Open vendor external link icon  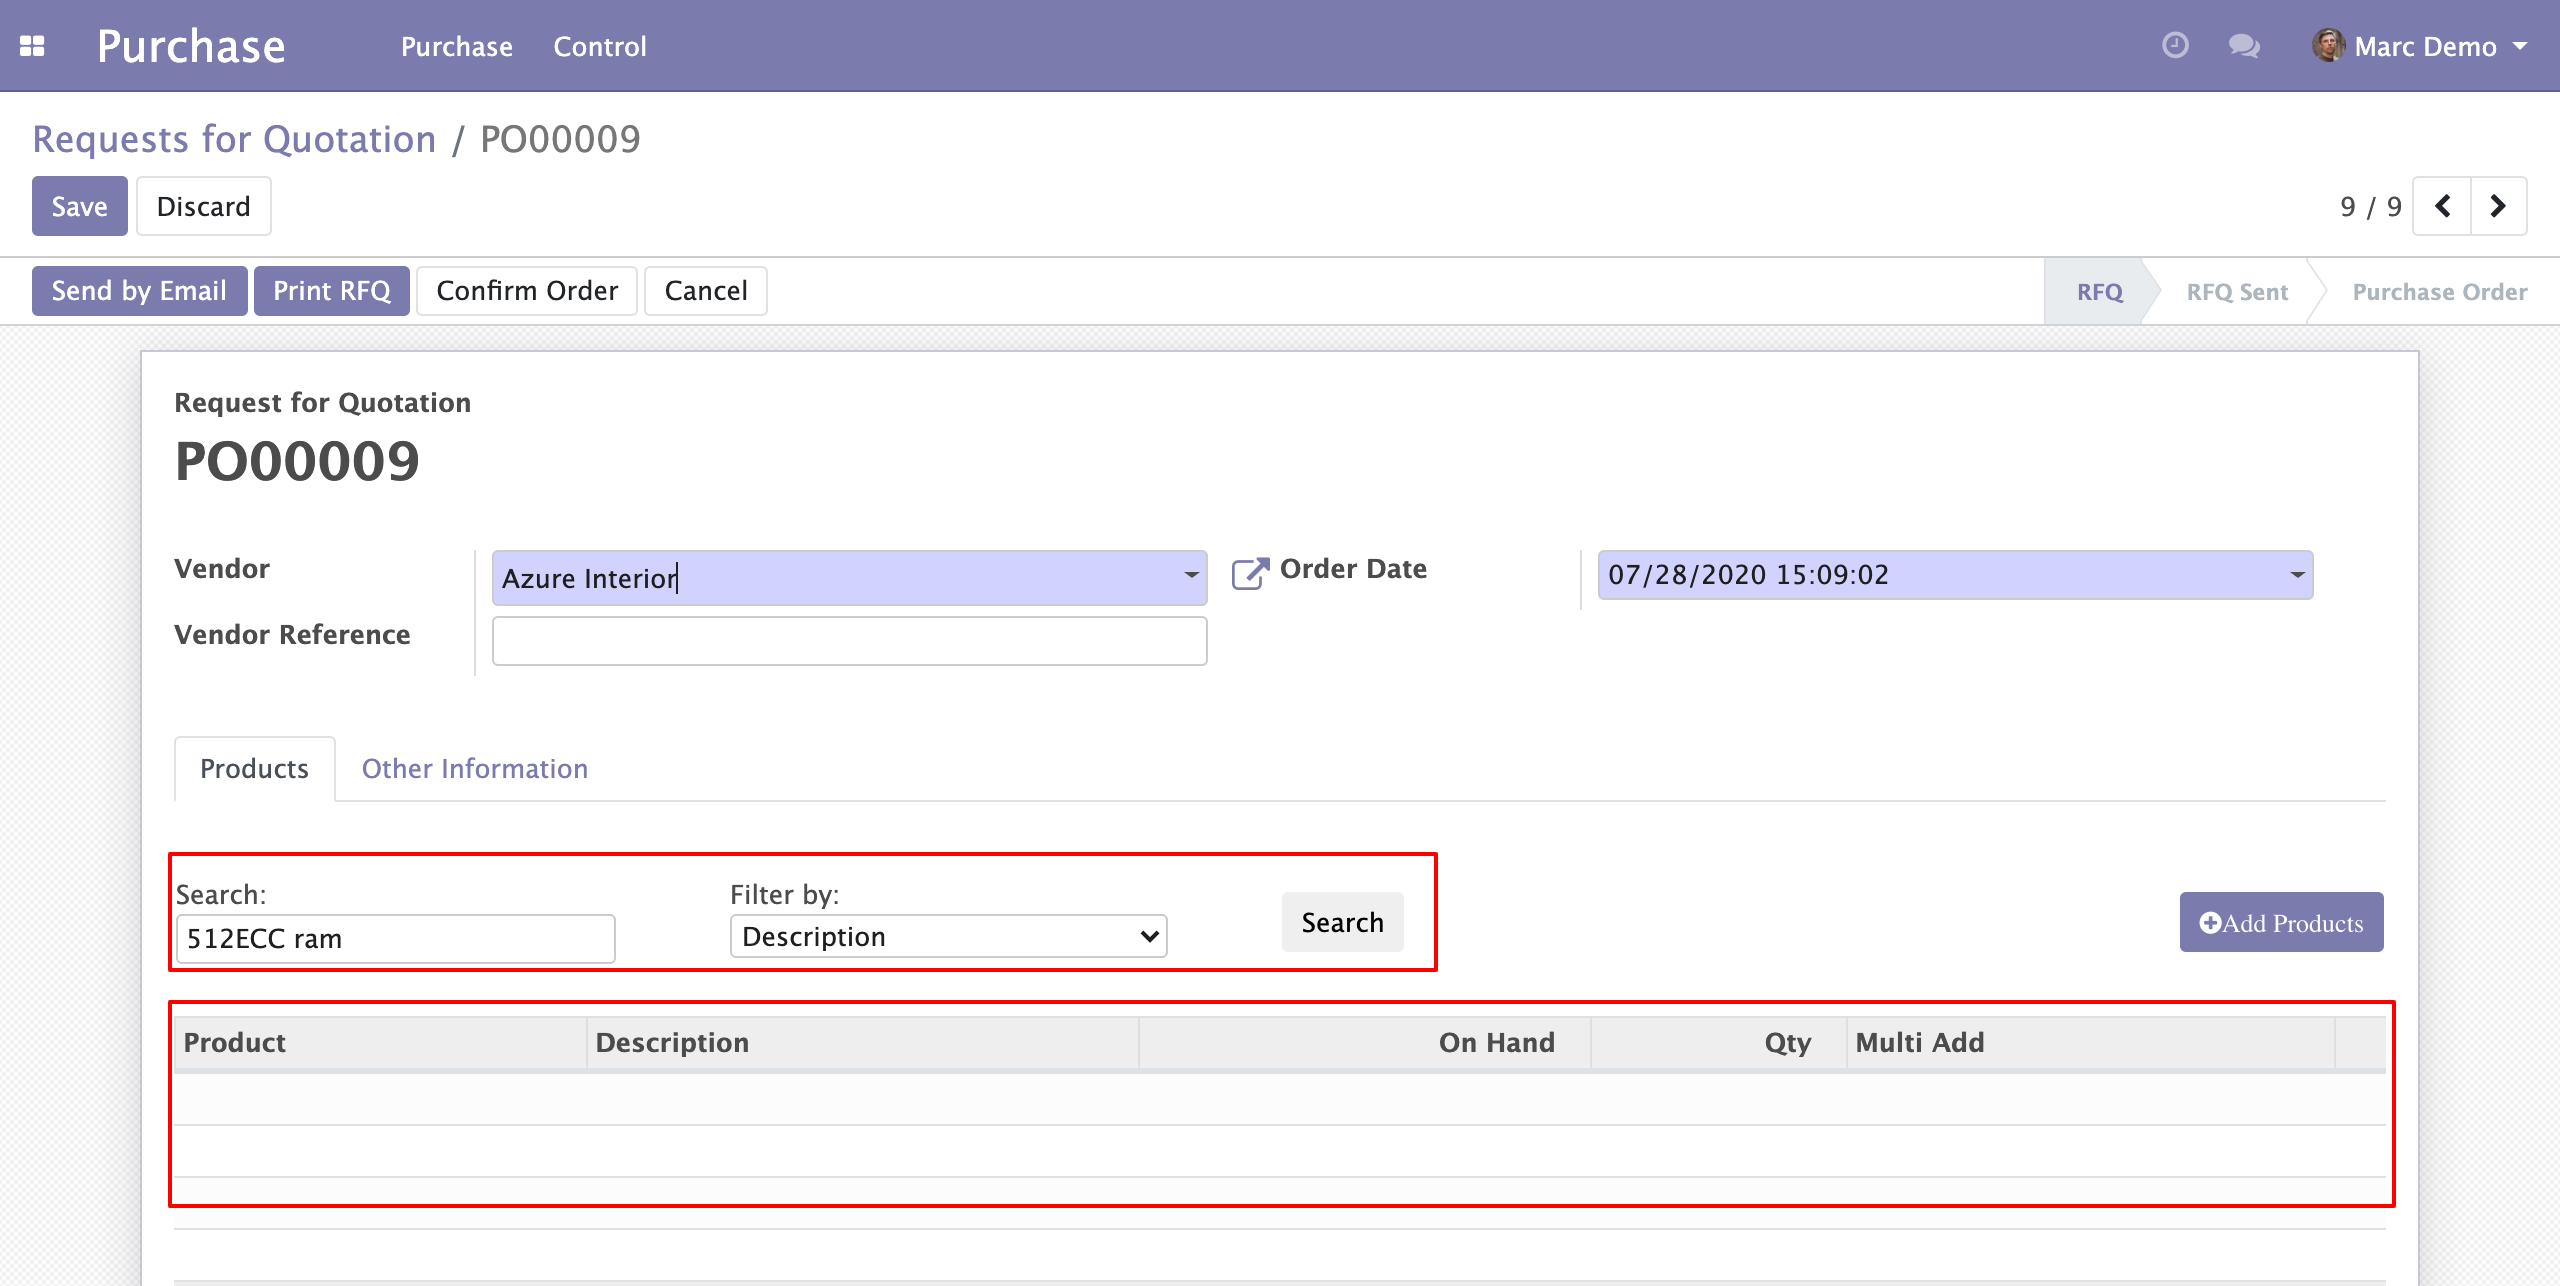[1249, 573]
